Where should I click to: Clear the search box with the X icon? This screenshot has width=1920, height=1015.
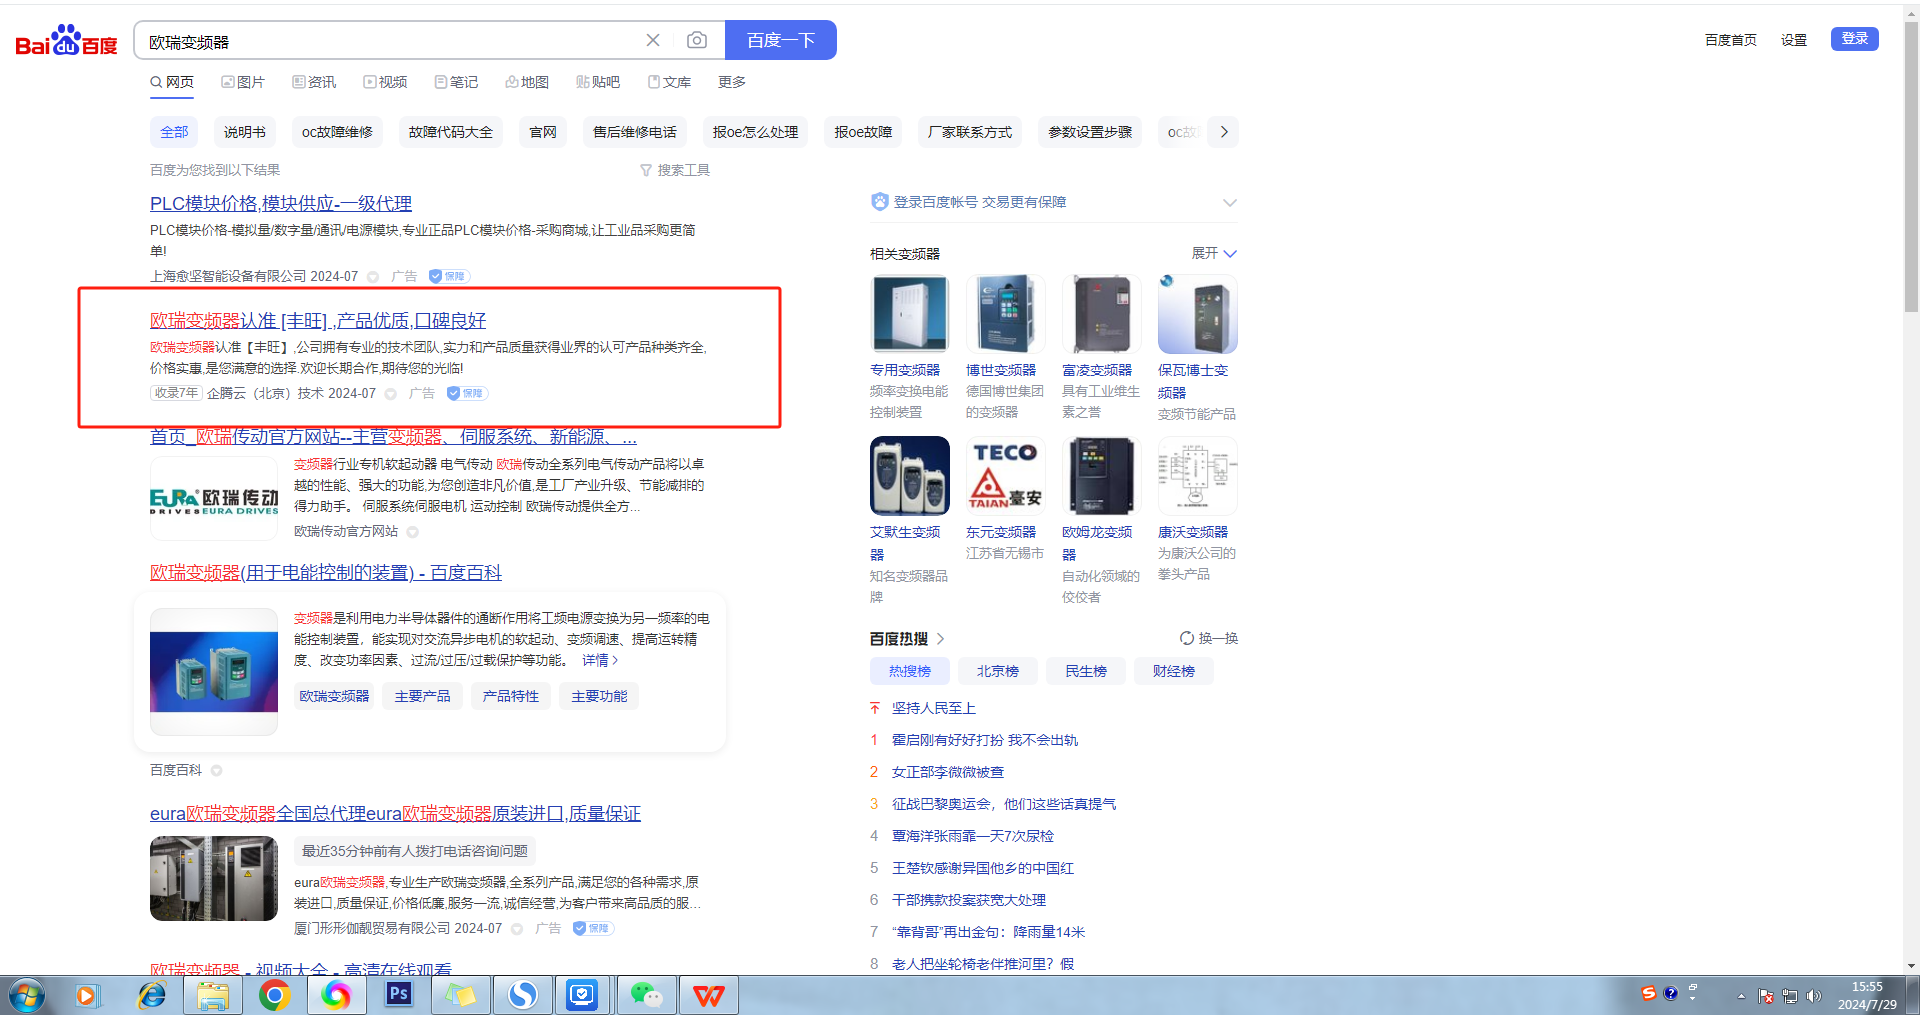click(x=653, y=40)
